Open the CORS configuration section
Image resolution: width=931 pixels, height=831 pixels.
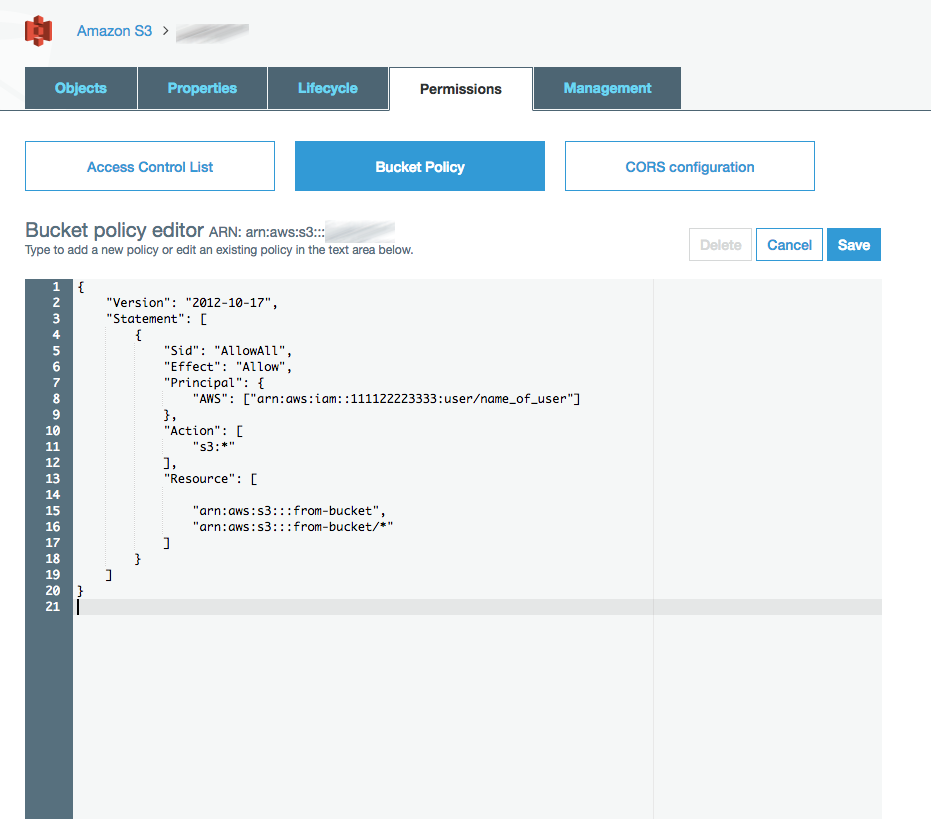[x=690, y=166]
